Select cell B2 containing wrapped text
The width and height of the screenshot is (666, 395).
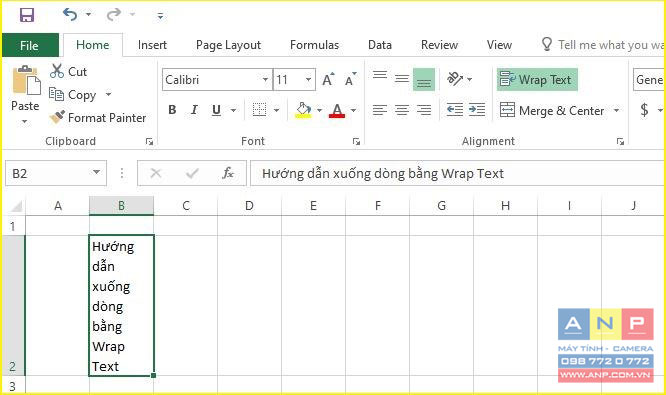click(x=121, y=305)
